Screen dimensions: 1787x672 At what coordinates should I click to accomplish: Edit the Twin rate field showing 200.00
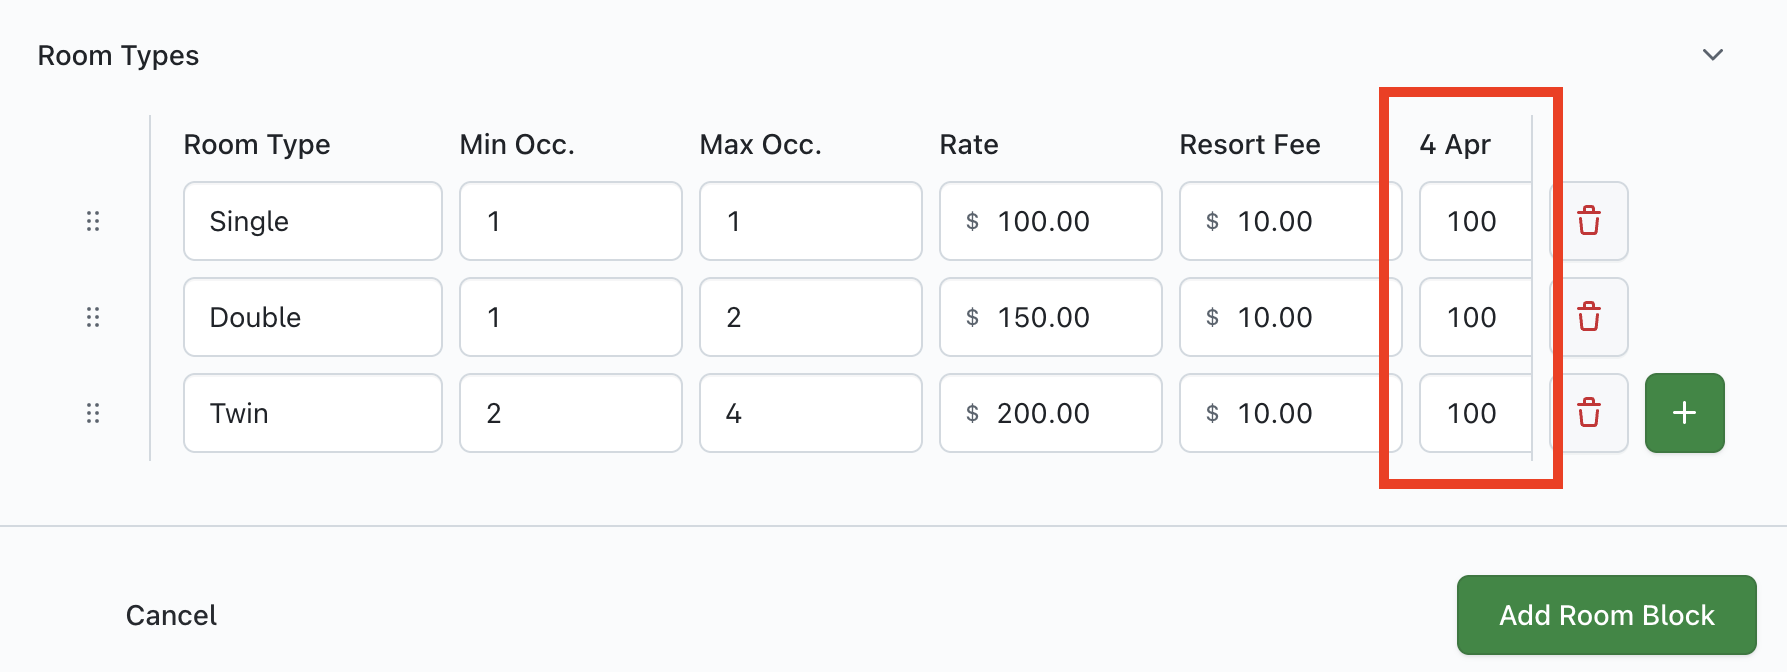pyautogui.click(x=1060, y=413)
